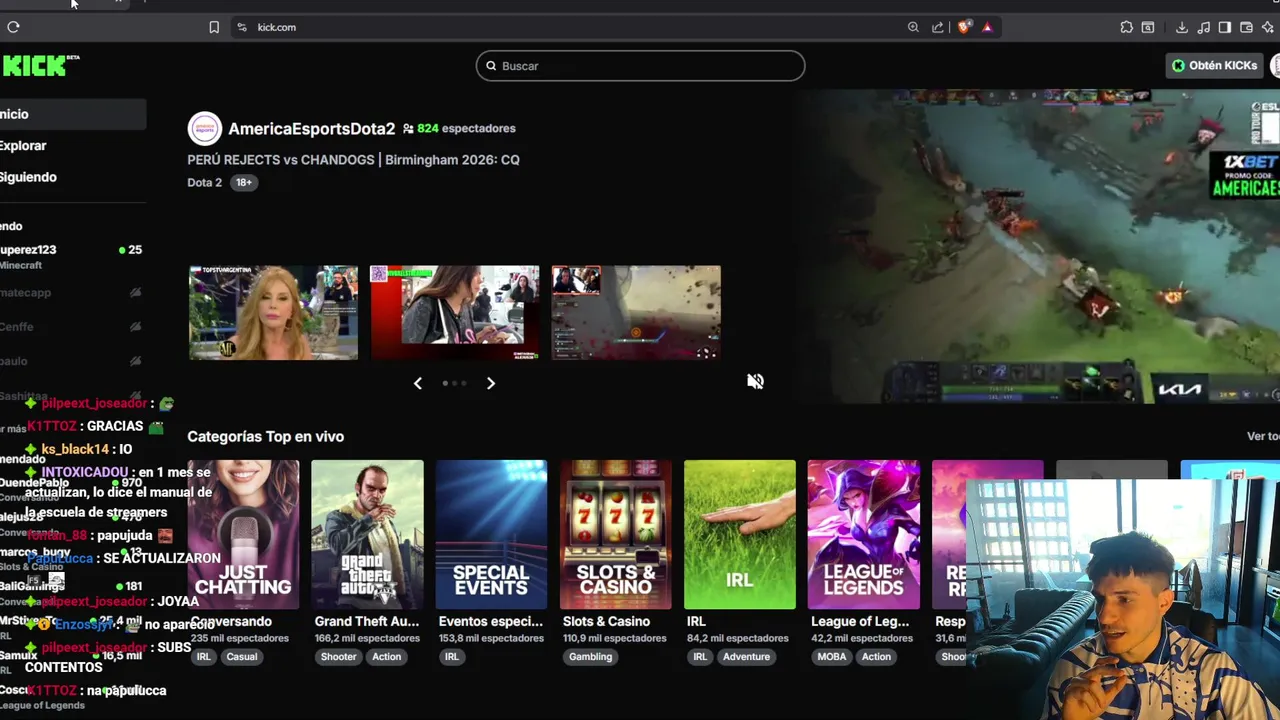Click the Action tag under Grand Theft Auto
This screenshot has width=1280, height=720.
tap(386, 657)
